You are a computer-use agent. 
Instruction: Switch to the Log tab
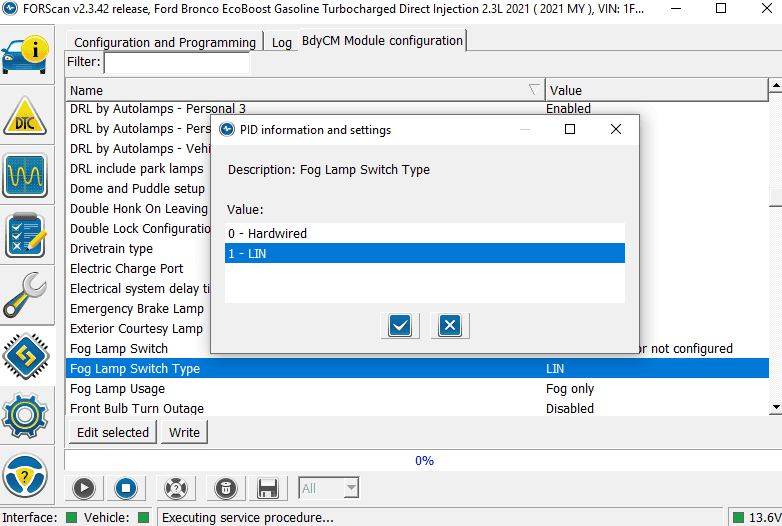point(282,42)
